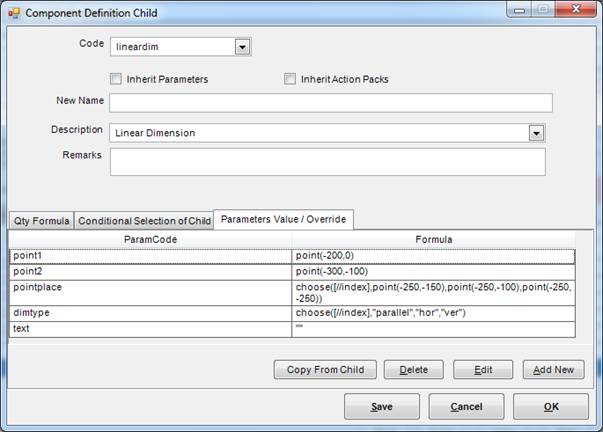This screenshot has width=603, height=432.
Task: Open the Code dropdown showing lineardim
Action: 241,47
